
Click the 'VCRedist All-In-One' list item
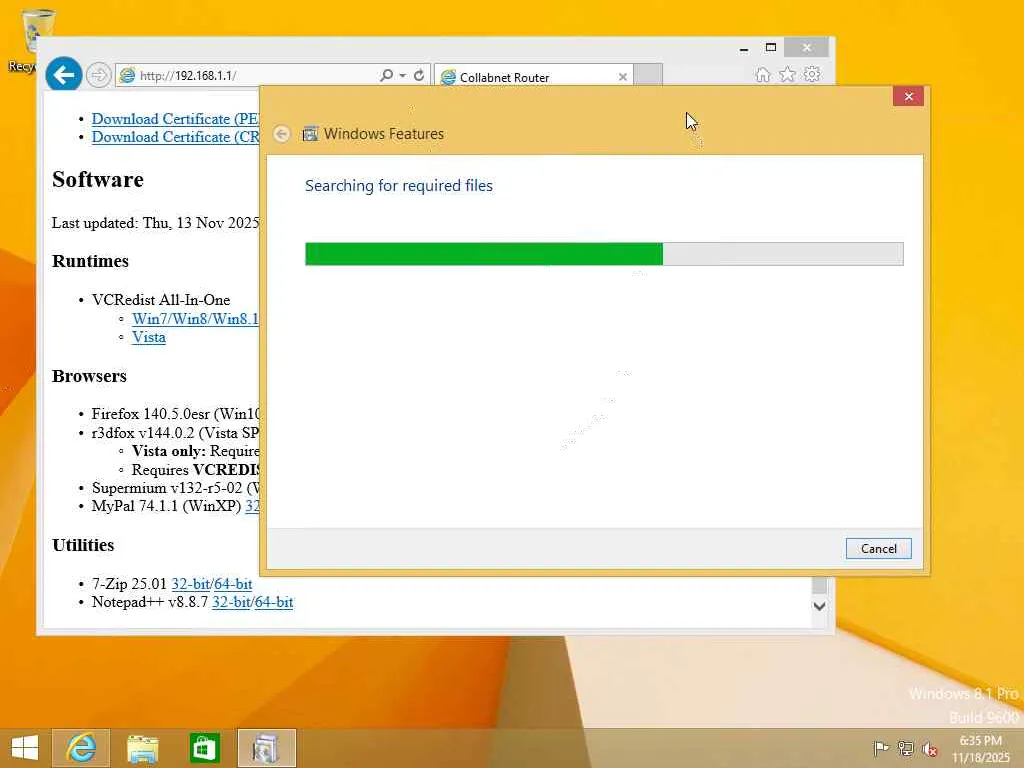pos(161,300)
